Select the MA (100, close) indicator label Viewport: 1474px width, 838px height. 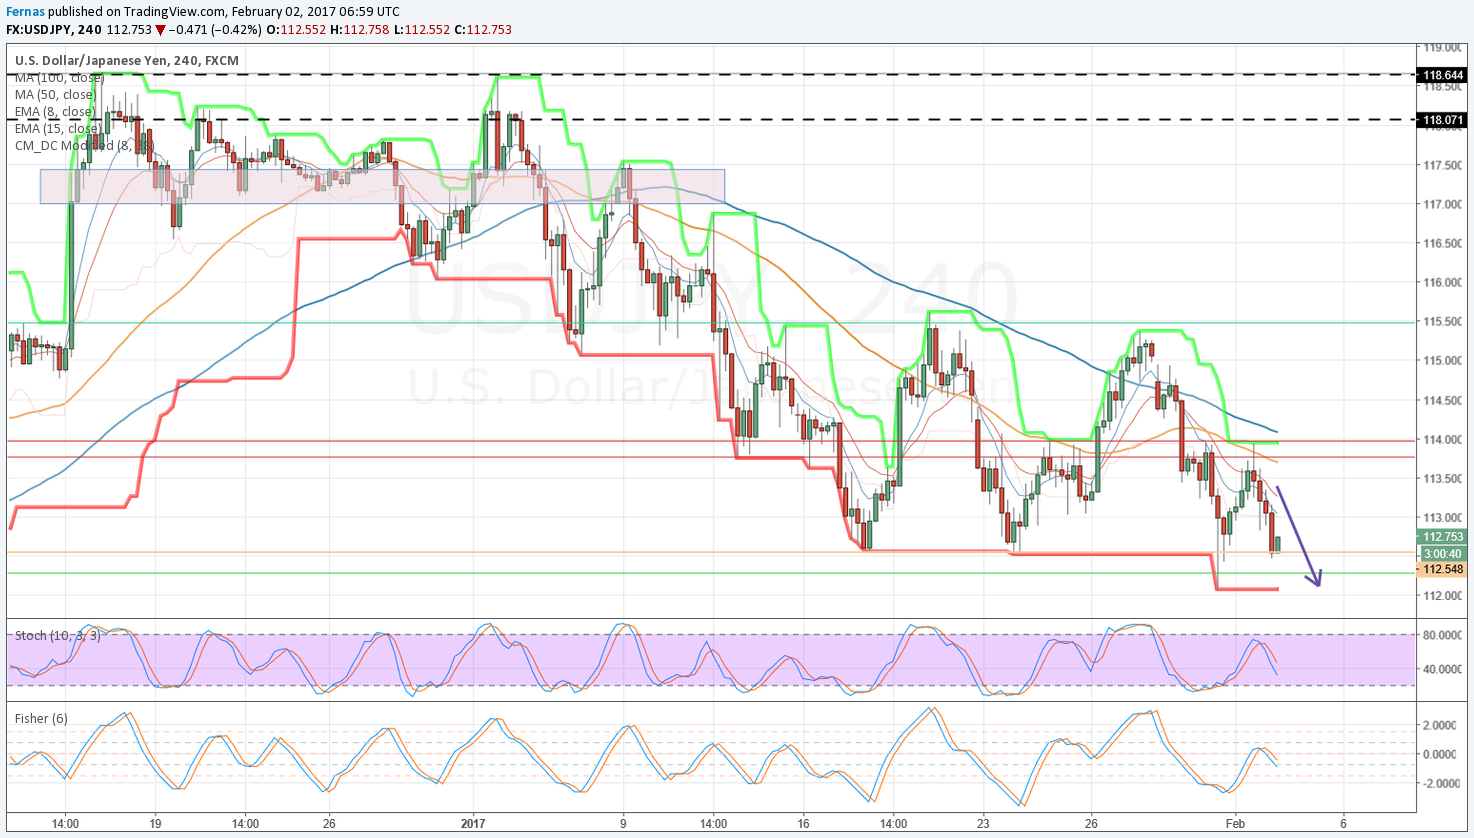click(58, 78)
